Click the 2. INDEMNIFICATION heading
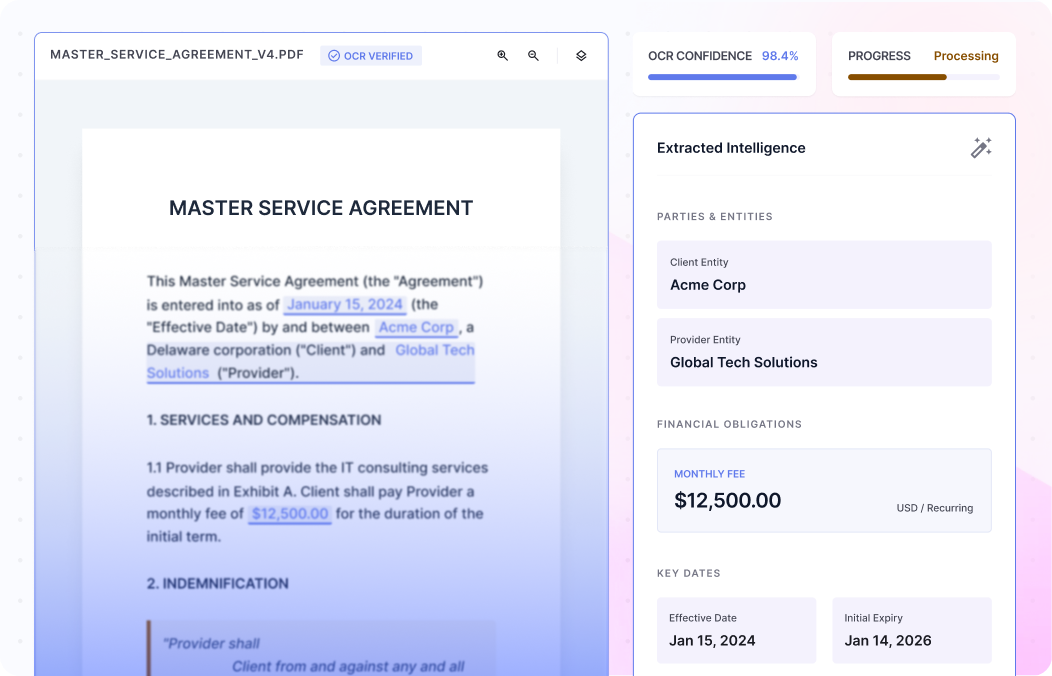 coord(217,583)
